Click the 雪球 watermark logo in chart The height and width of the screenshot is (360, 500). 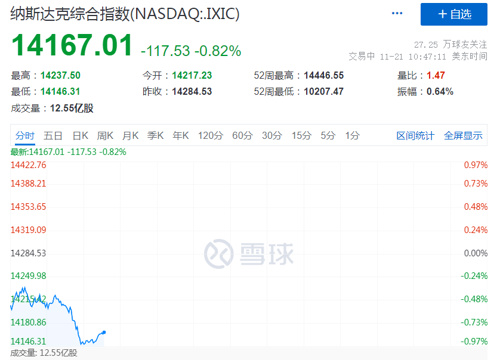click(x=249, y=254)
